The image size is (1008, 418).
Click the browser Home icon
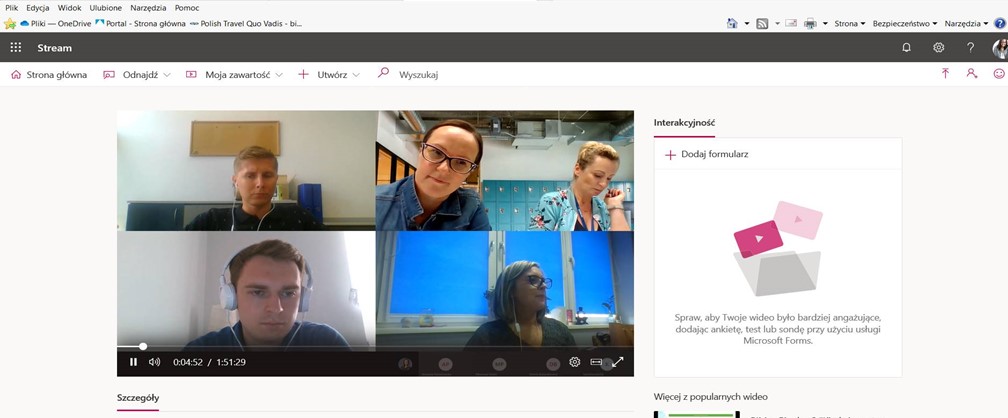(732, 23)
